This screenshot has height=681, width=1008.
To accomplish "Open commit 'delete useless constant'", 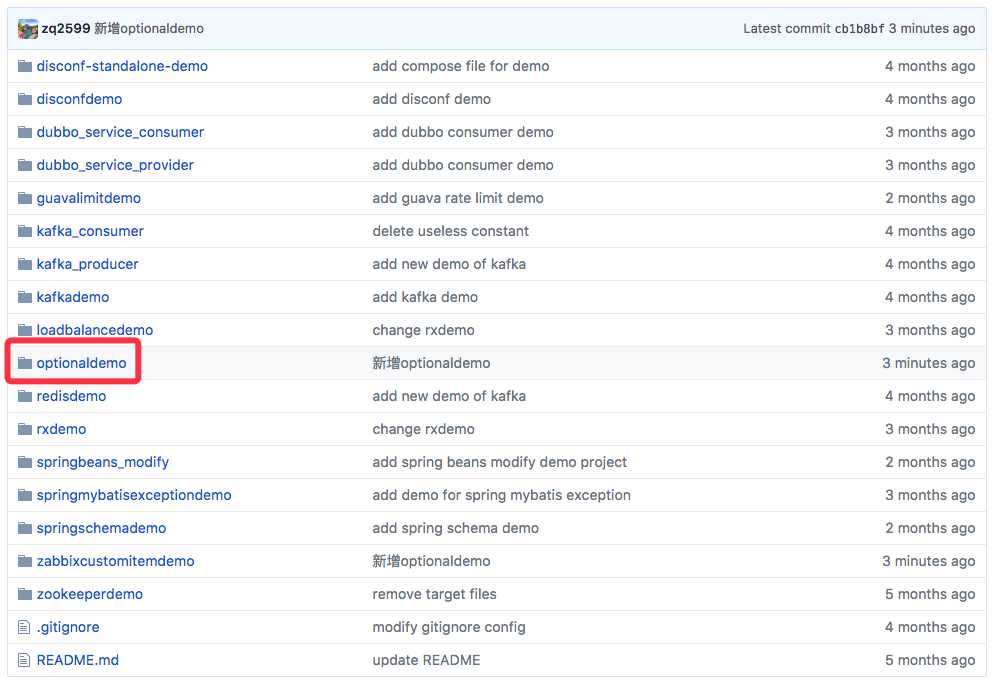I will (x=451, y=231).
